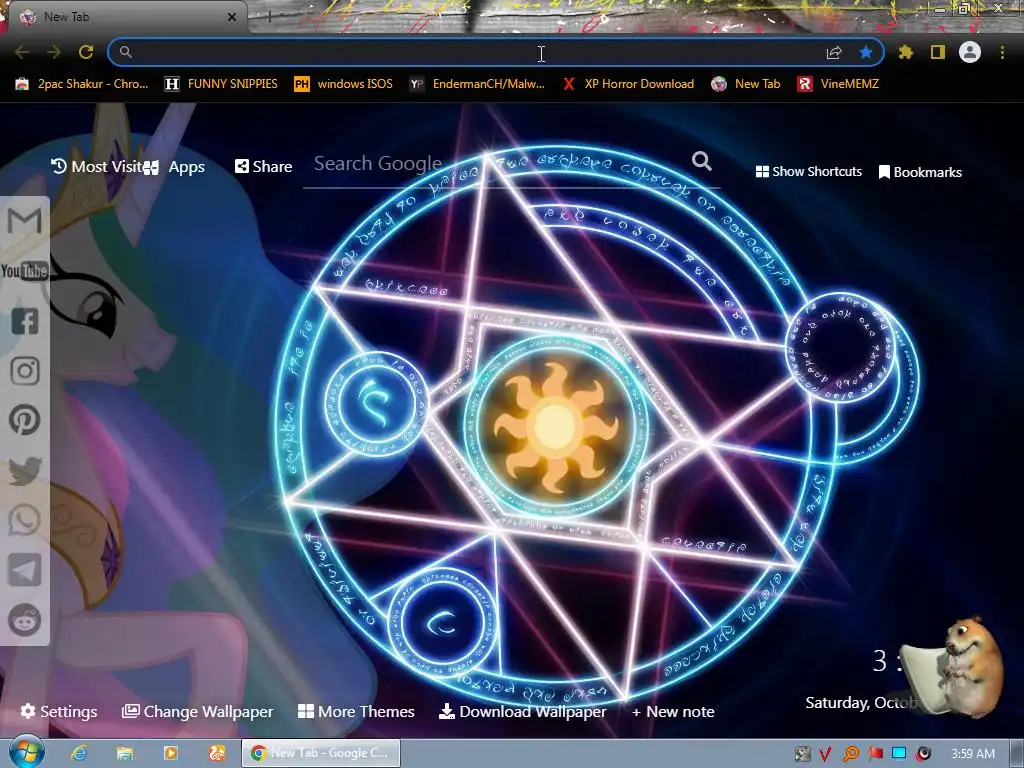Click the red V tray icon
The width and height of the screenshot is (1024, 768).
tap(825, 754)
